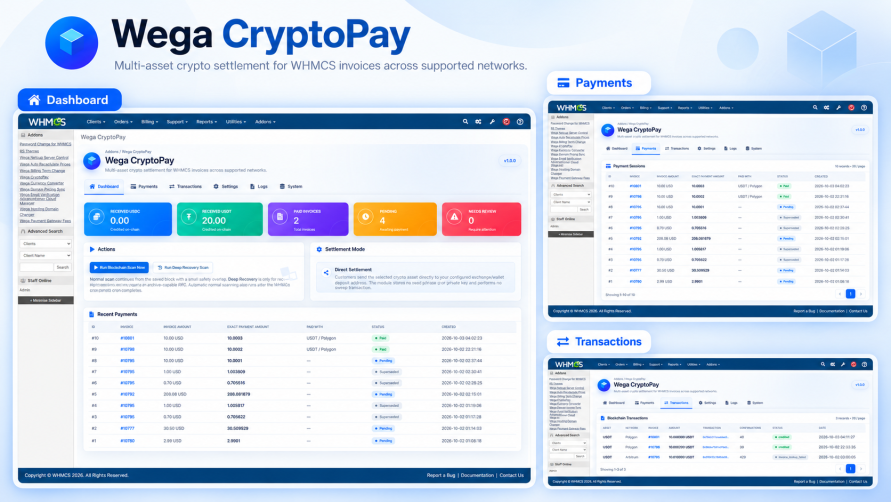The image size is (891, 502).
Task: Click page 1 button in the Payments window pagination
Action: click(850, 294)
